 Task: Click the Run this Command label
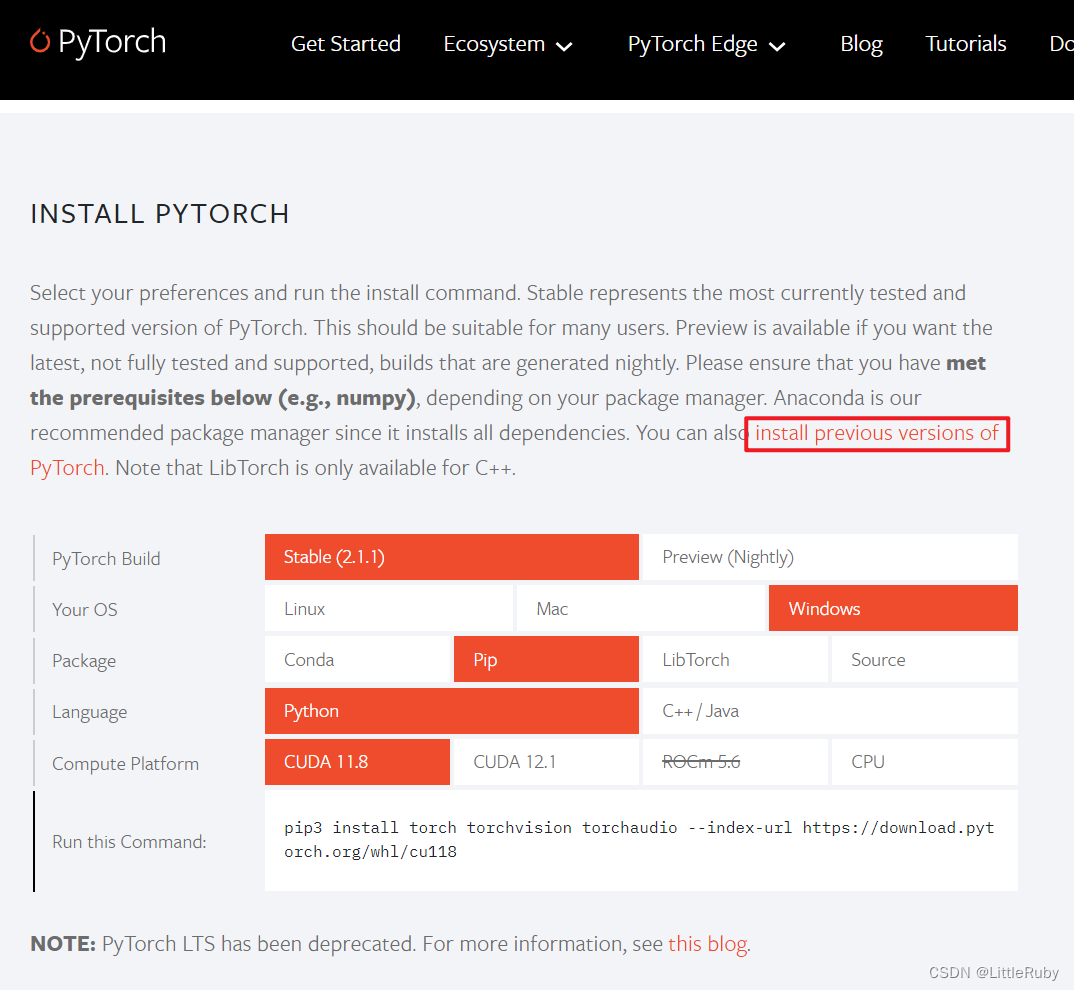[x=129, y=841]
